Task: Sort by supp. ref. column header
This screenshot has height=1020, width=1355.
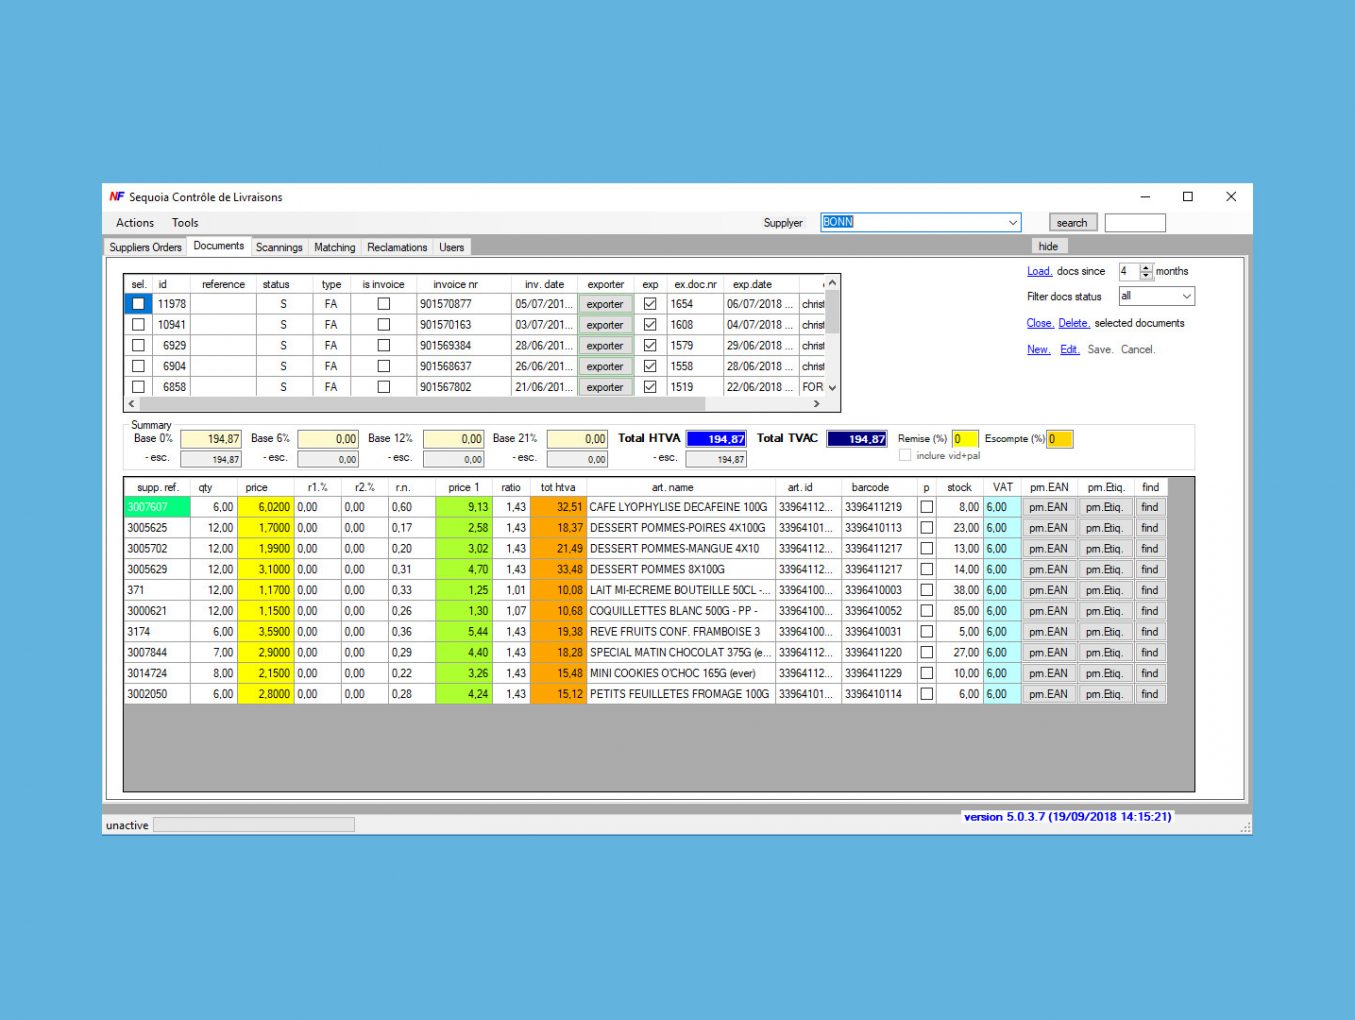Action: point(157,487)
